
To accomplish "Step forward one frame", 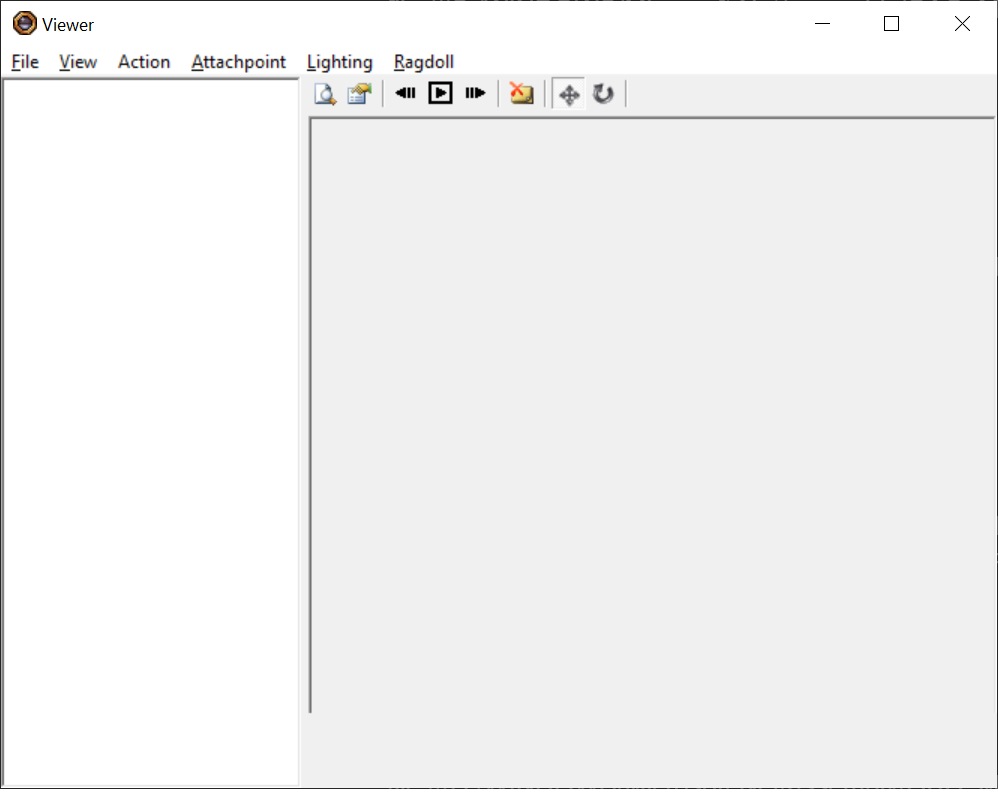I will point(475,93).
